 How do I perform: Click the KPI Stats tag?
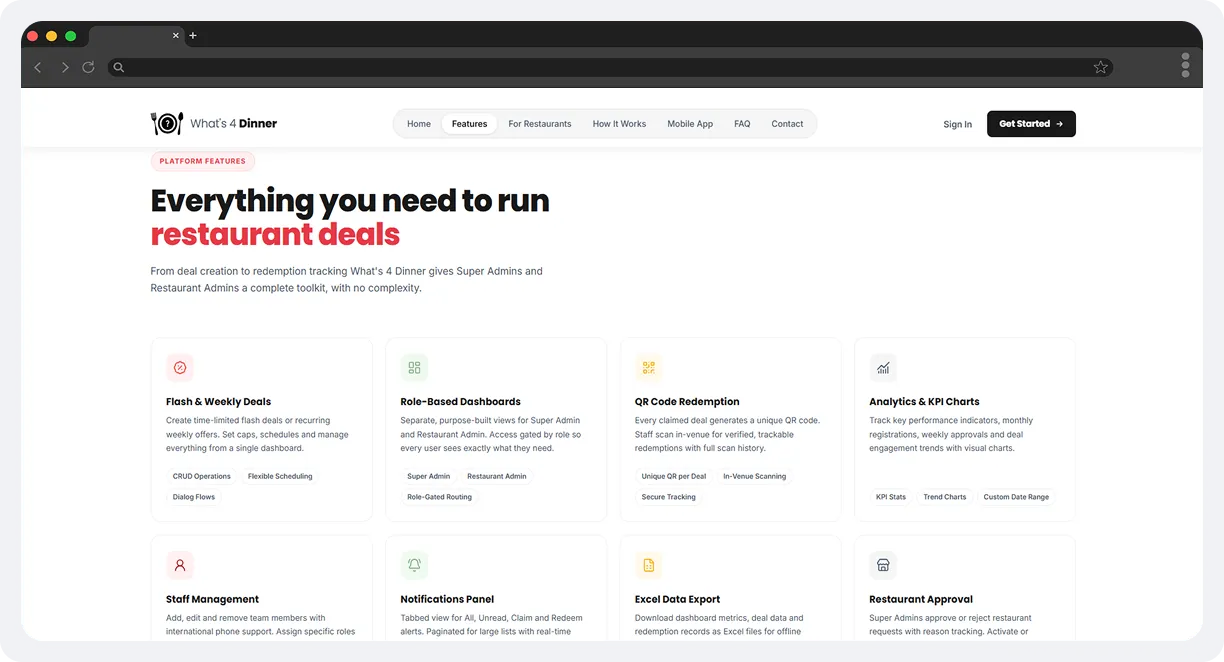(x=891, y=497)
